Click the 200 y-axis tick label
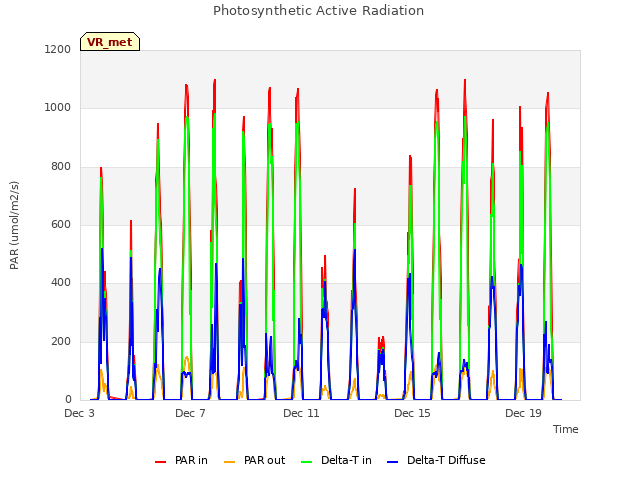Viewport: 640px width, 480px height. click(61, 341)
